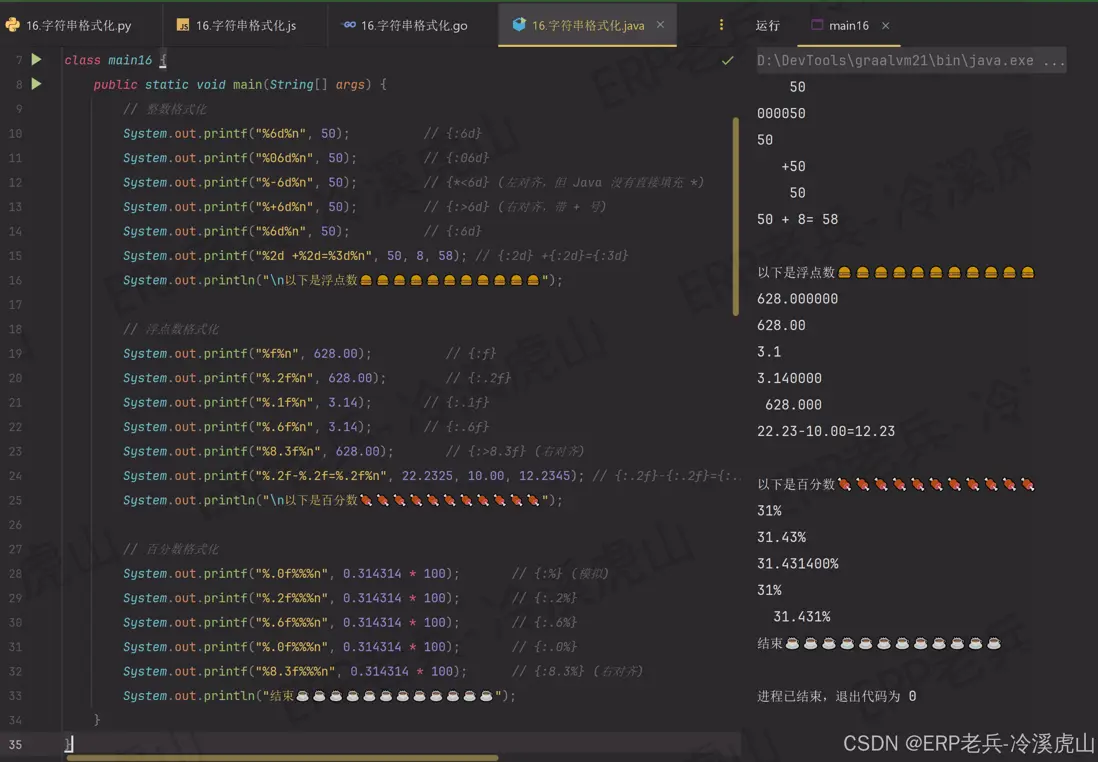Image resolution: width=1098 pixels, height=762 pixels.
Task: Click the Java file icon on active tab
Action: click(x=519, y=25)
